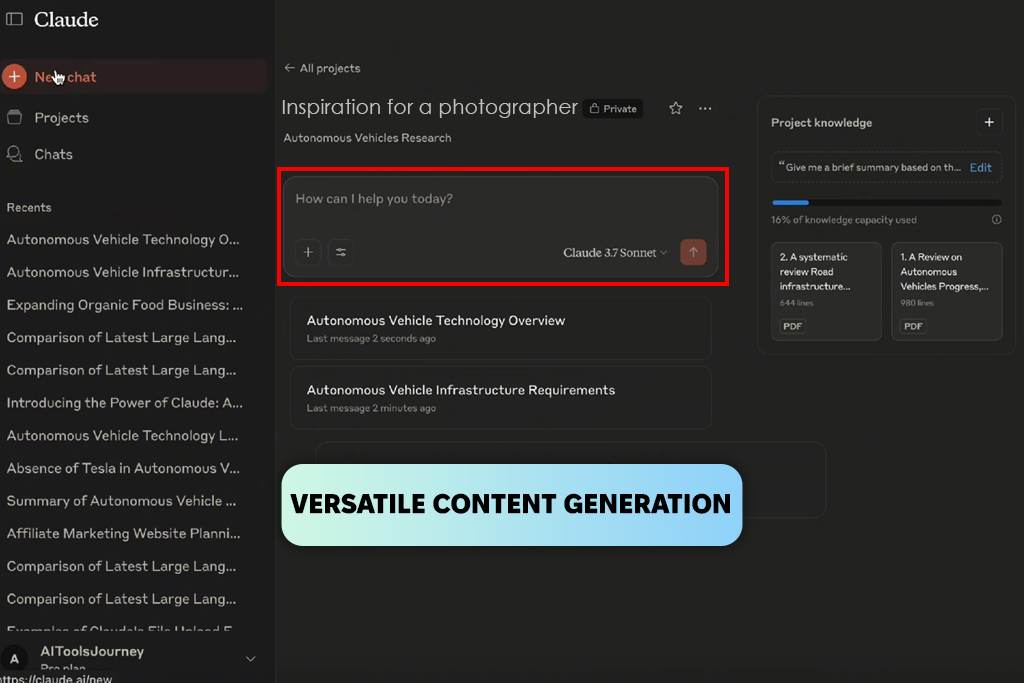
Task: Click the Claude logo title
Action: tap(66, 20)
